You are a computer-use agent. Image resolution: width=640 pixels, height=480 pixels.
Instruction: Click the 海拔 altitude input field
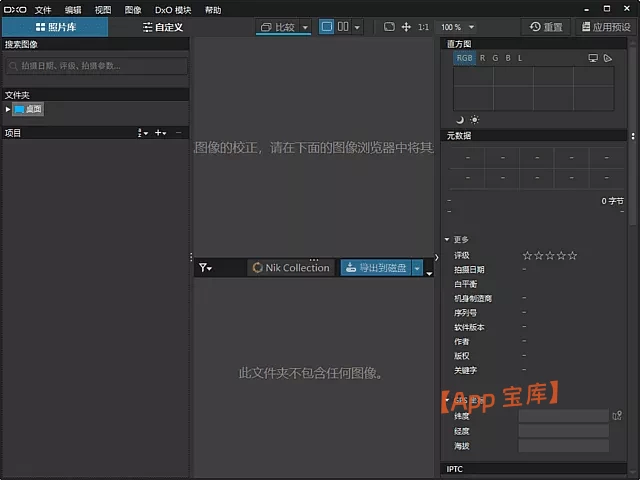pyautogui.click(x=563, y=446)
